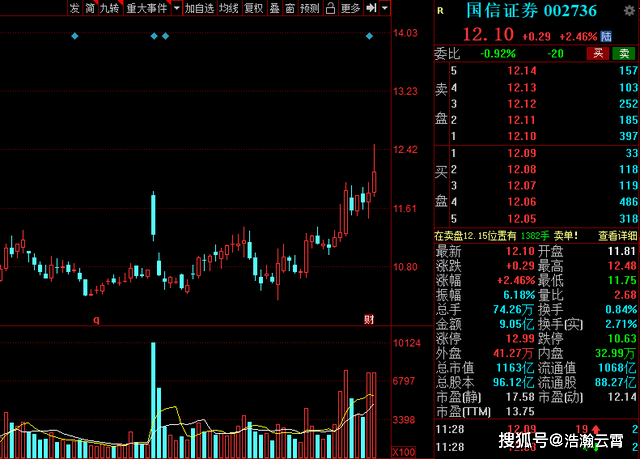Click the 委比 value -0.92%

coord(498,53)
